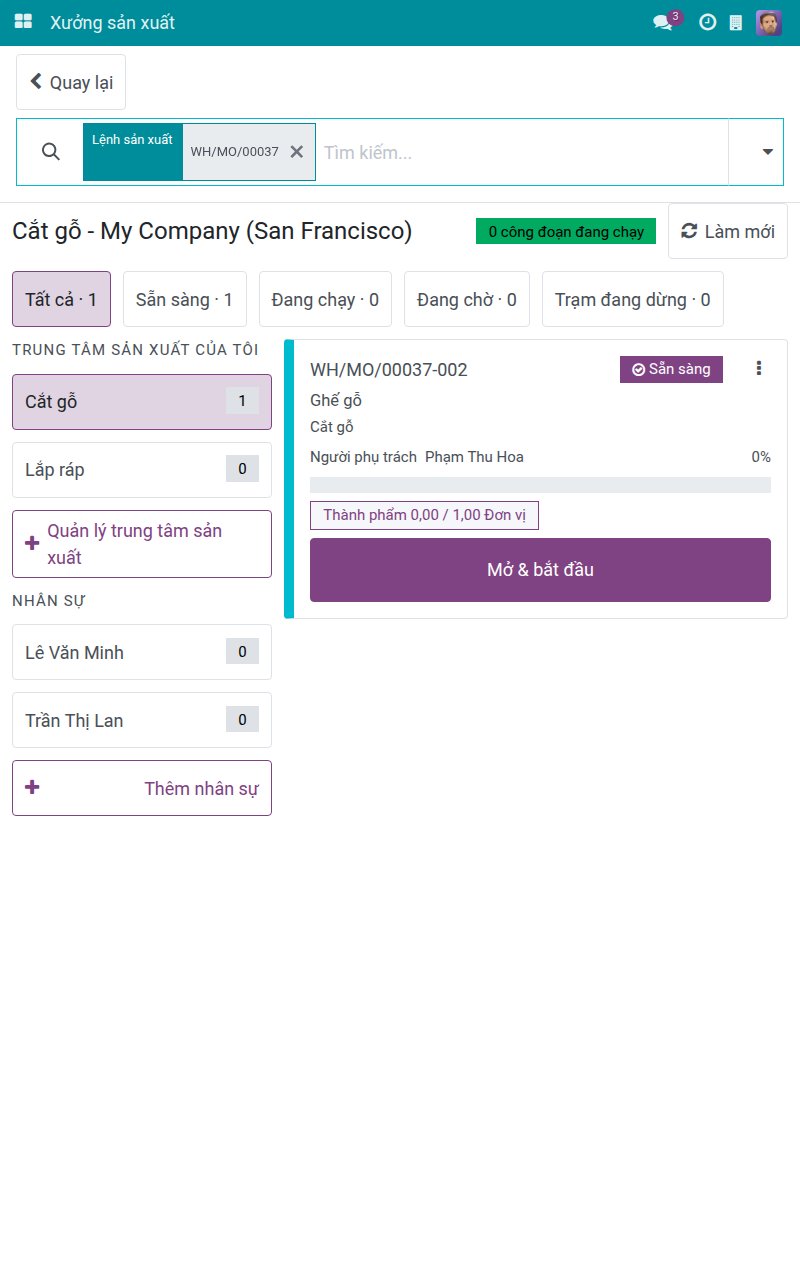Image resolution: width=800 pixels, height=1280 pixels.
Task: Select employee Lê Văn Minh
Action: pyautogui.click(x=142, y=652)
